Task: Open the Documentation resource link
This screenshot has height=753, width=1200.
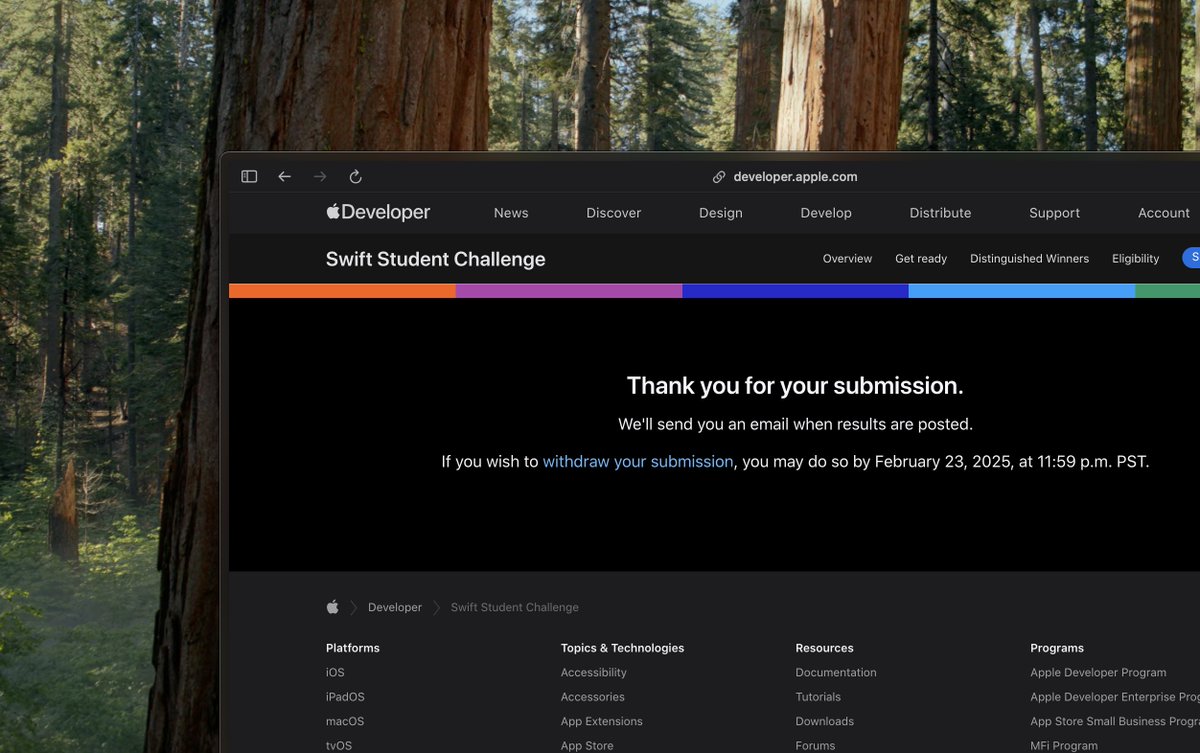Action: (836, 673)
